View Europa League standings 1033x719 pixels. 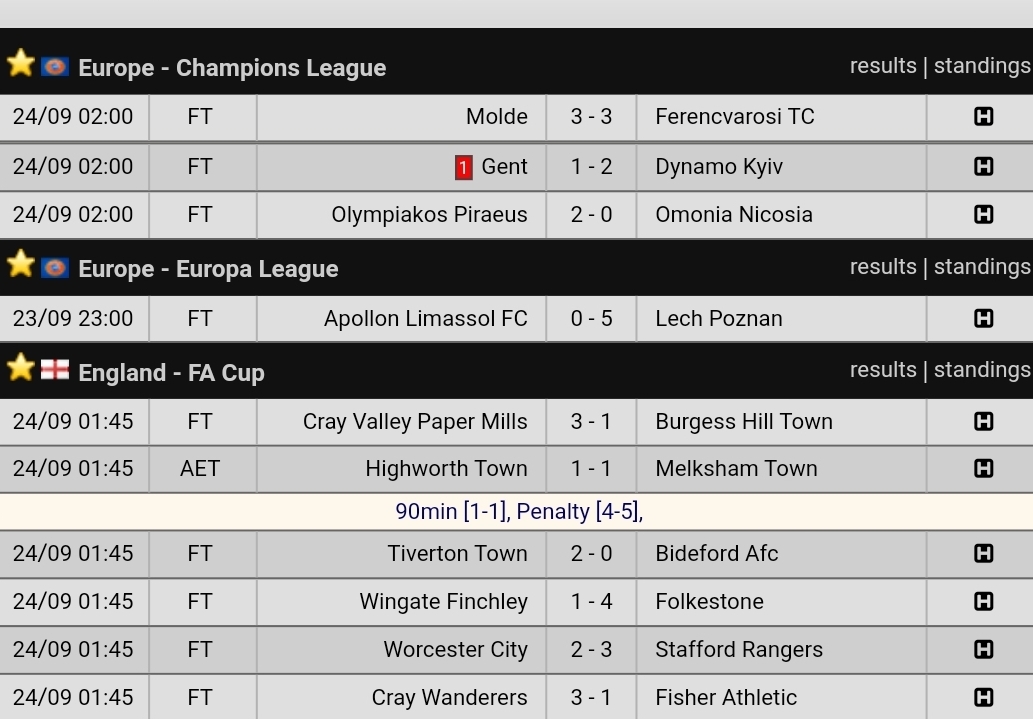click(982, 267)
